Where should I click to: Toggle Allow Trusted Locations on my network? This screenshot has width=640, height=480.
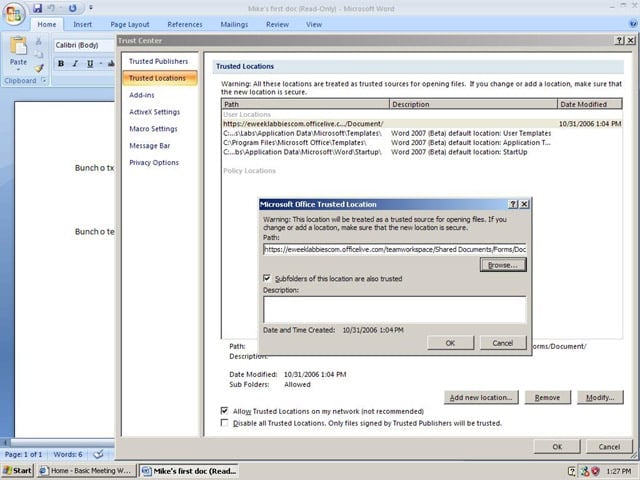[224, 411]
